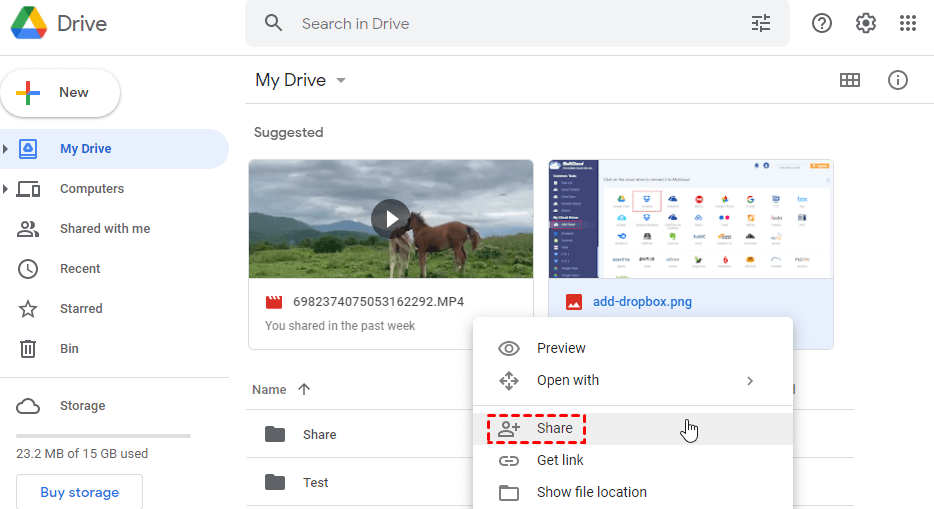934x509 pixels.
Task: Switch to grid layout view
Action: 850,81
